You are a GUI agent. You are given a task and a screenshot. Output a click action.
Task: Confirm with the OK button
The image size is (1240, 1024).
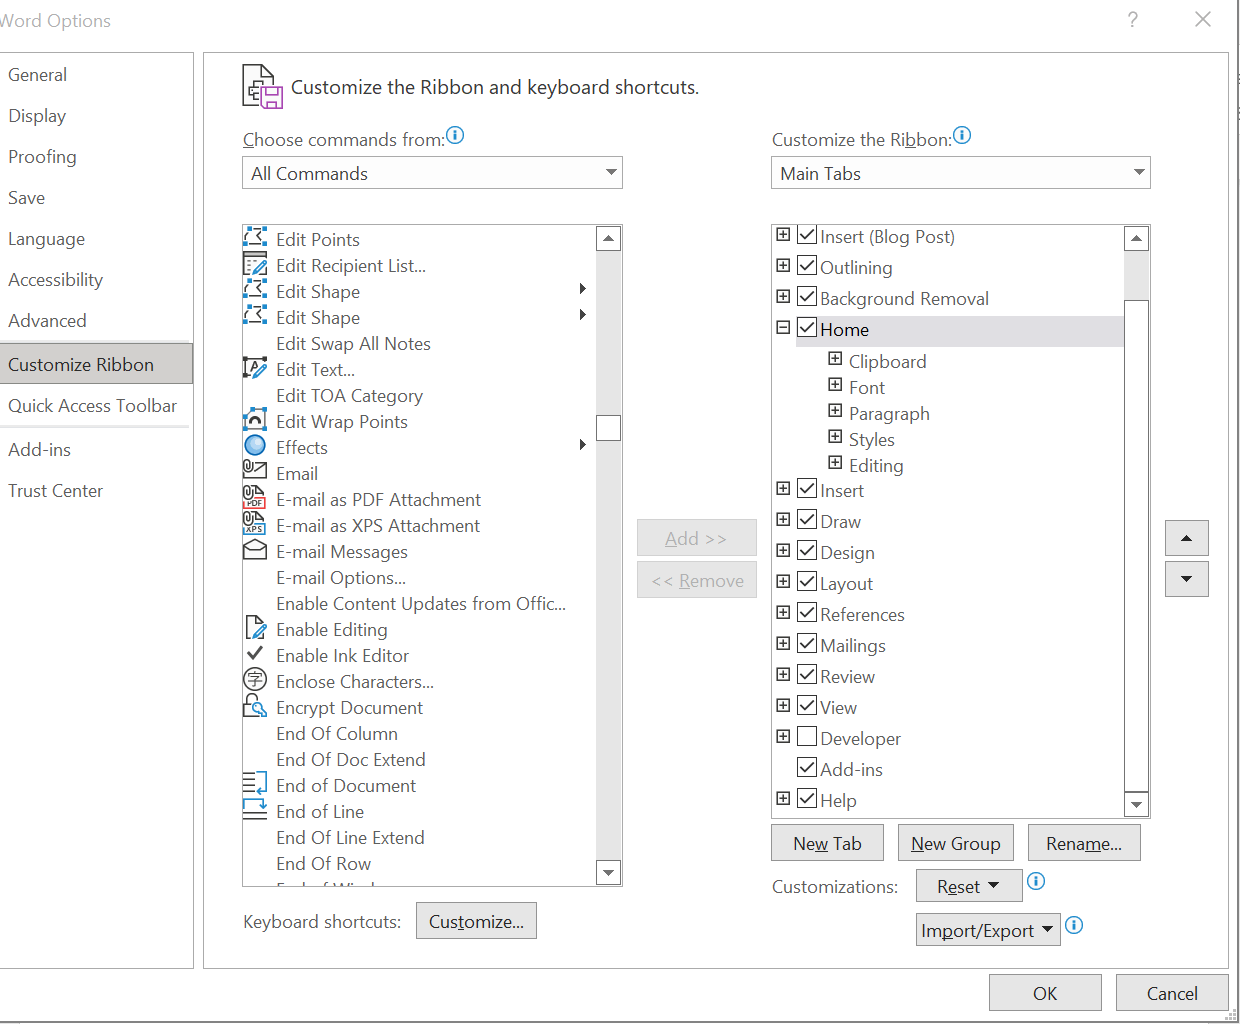point(1045,993)
